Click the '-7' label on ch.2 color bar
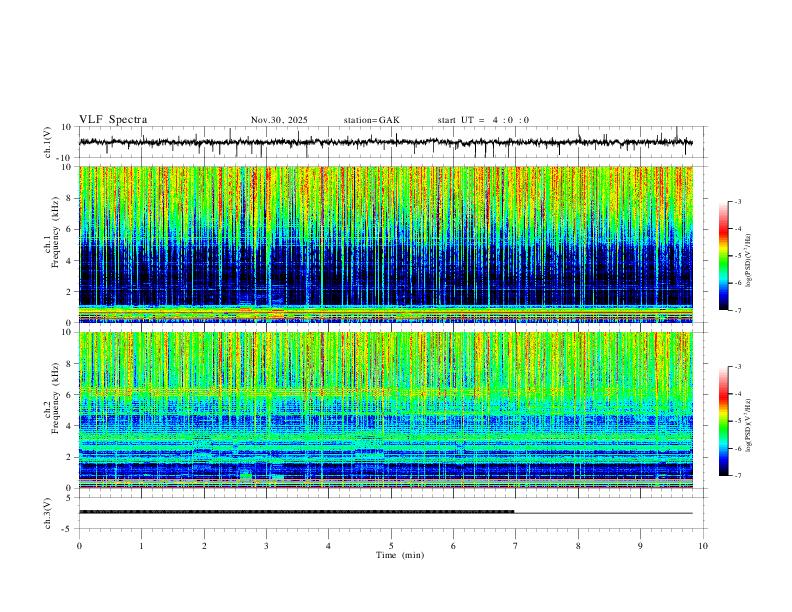This screenshot has width=792, height=612. [738, 475]
